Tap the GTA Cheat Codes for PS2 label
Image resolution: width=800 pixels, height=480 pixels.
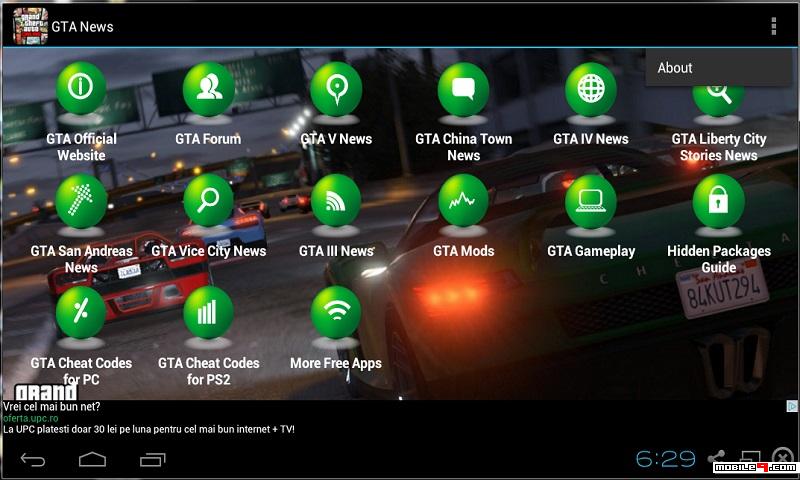click(208, 371)
